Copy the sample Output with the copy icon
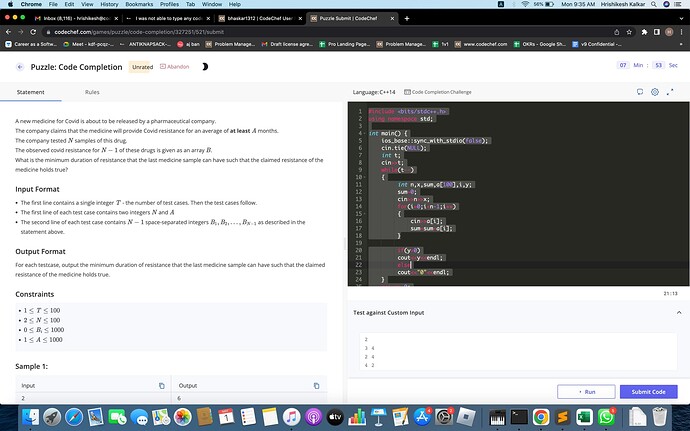 click(316, 386)
